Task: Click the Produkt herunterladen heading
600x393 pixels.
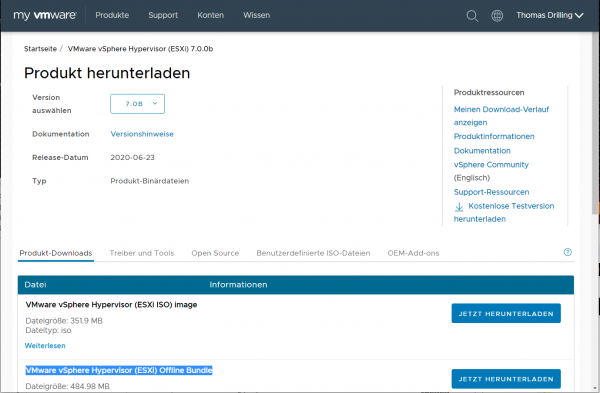Action: (107, 73)
